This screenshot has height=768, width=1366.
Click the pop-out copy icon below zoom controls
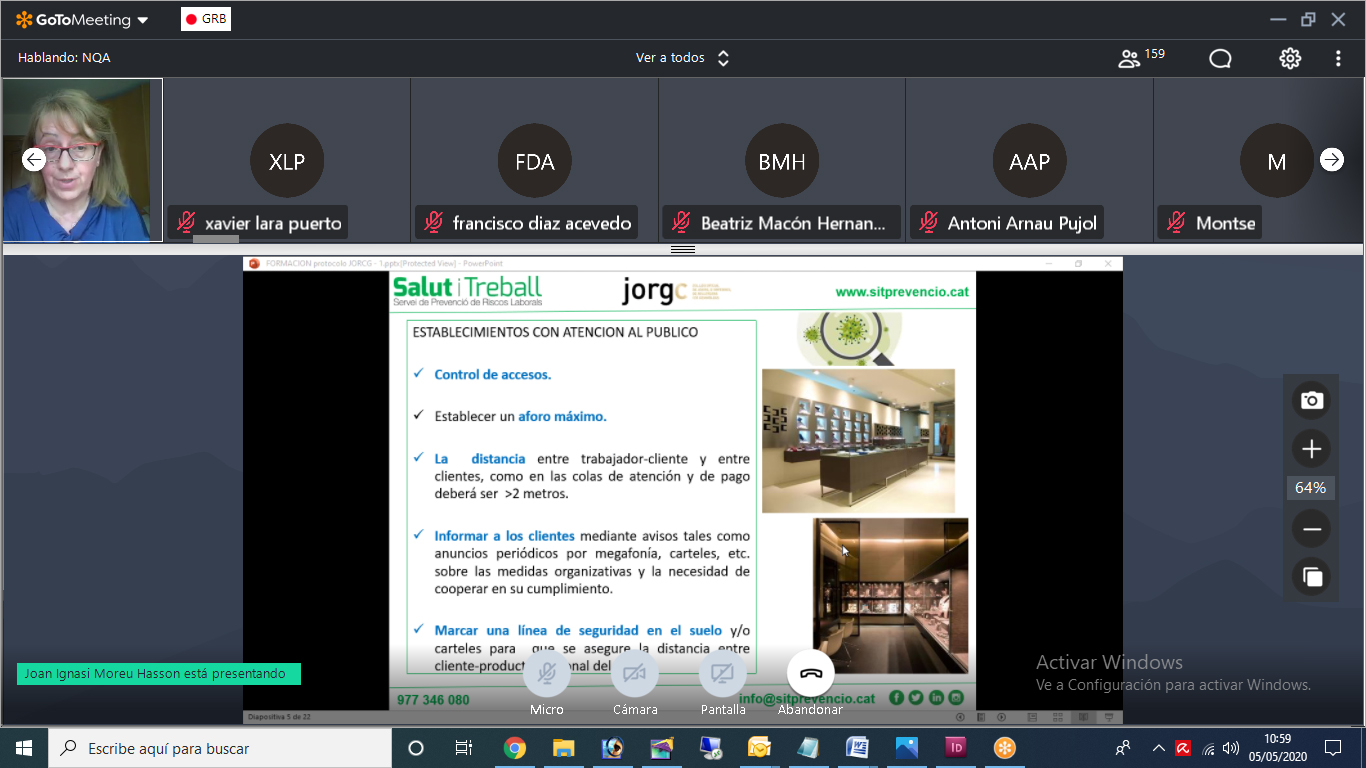pos(1312,577)
